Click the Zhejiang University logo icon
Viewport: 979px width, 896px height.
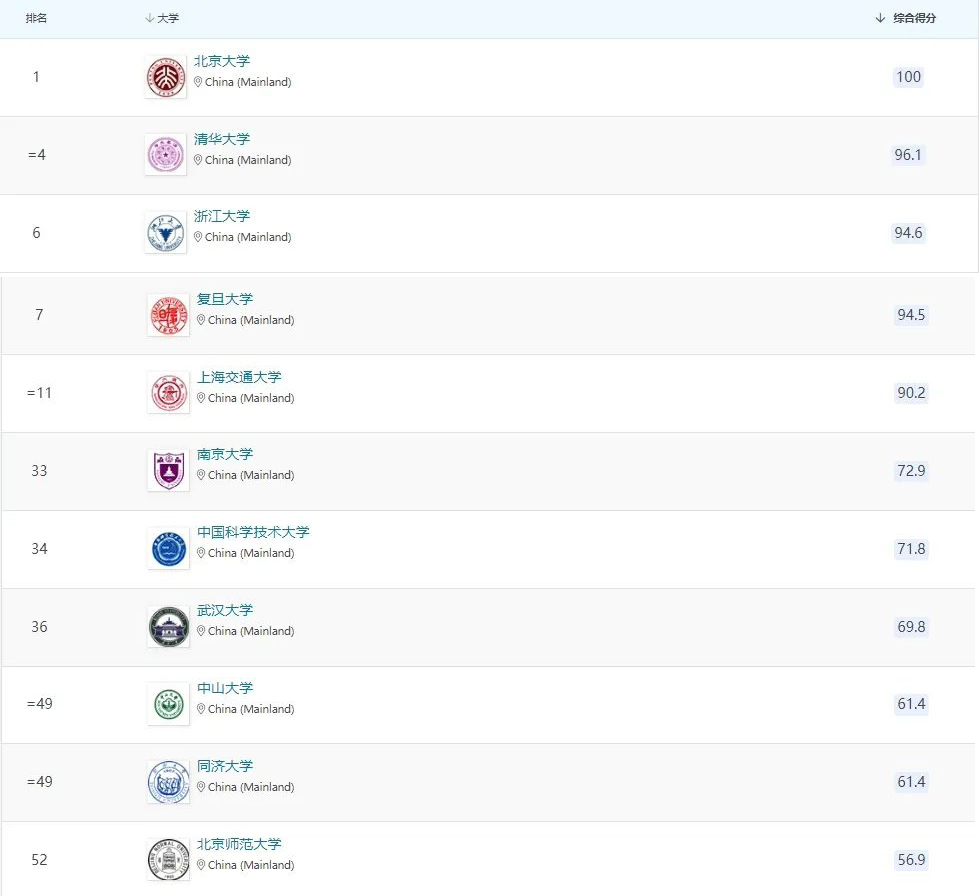pos(165,233)
